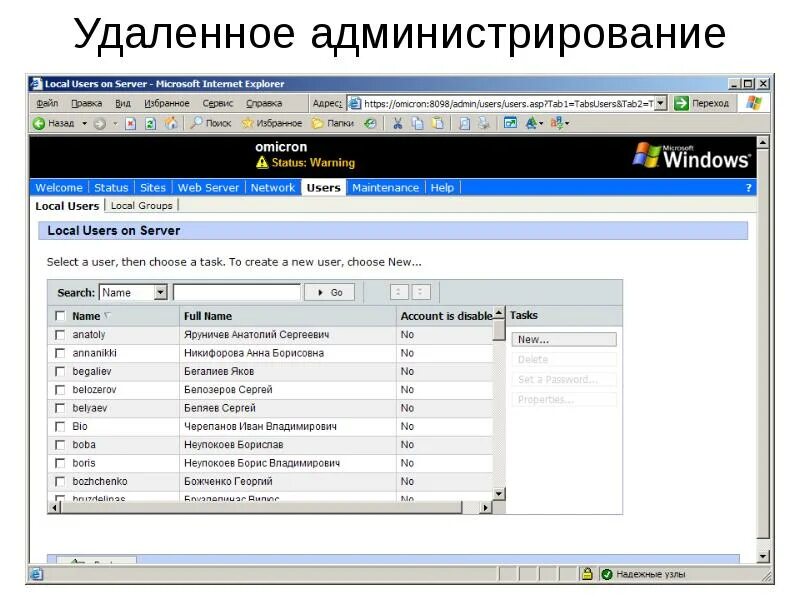Click the Переход go arrow icon
This screenshot has height=600, width=800.
coord(681,104)
